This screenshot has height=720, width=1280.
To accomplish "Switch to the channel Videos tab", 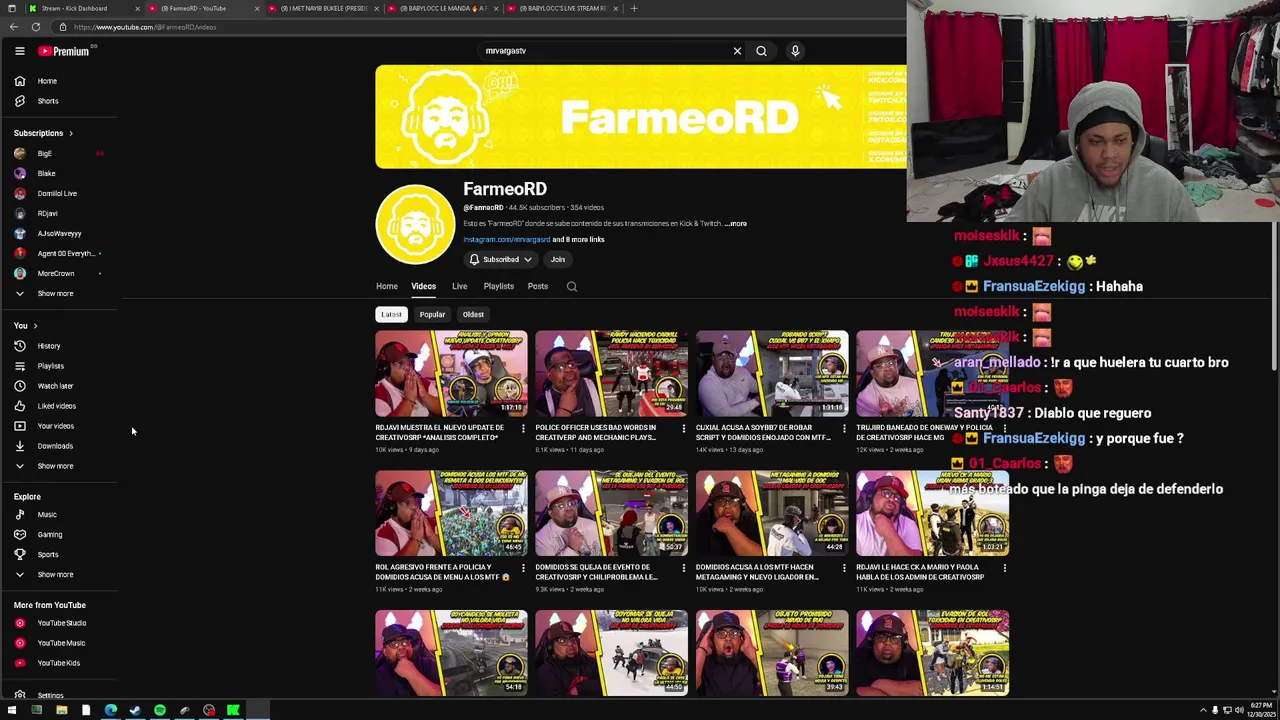I will click(x=423, y=287).
